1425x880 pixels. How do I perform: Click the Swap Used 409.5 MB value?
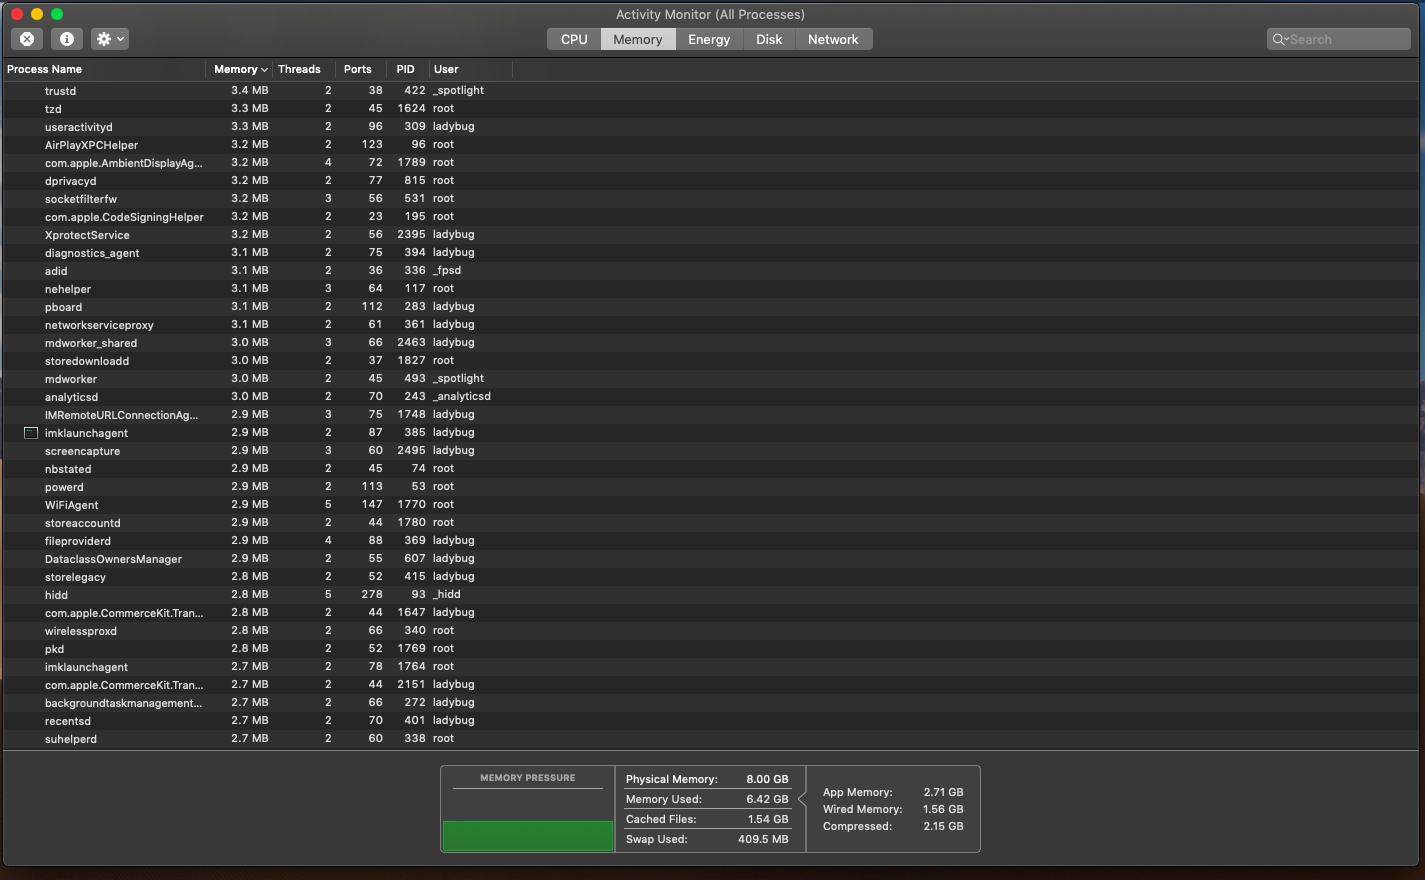[x=763, y=839]
